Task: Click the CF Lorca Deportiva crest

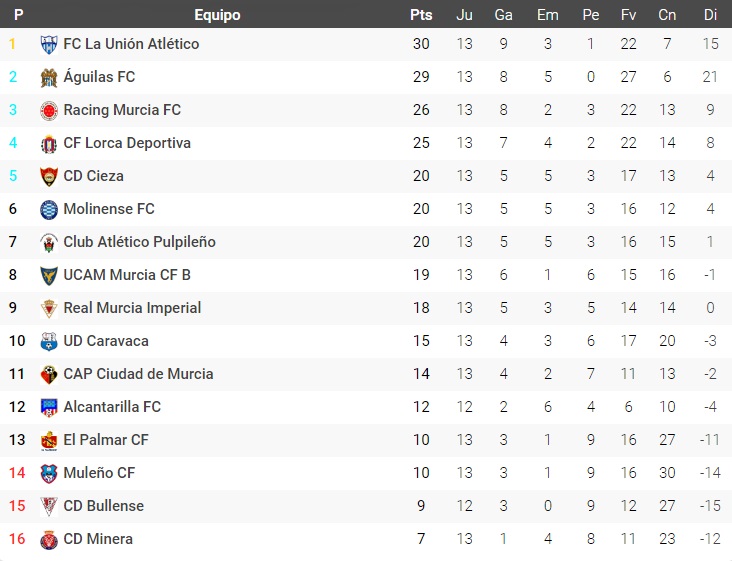Action: [49, 144]
